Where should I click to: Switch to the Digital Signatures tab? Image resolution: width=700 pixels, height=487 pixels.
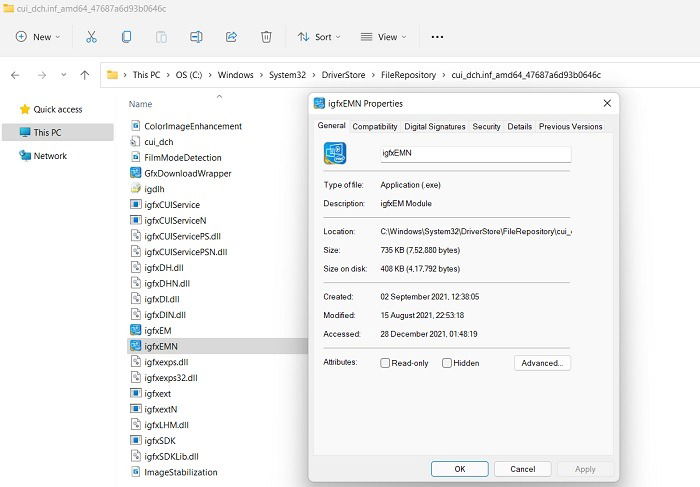tap(434, 127)
